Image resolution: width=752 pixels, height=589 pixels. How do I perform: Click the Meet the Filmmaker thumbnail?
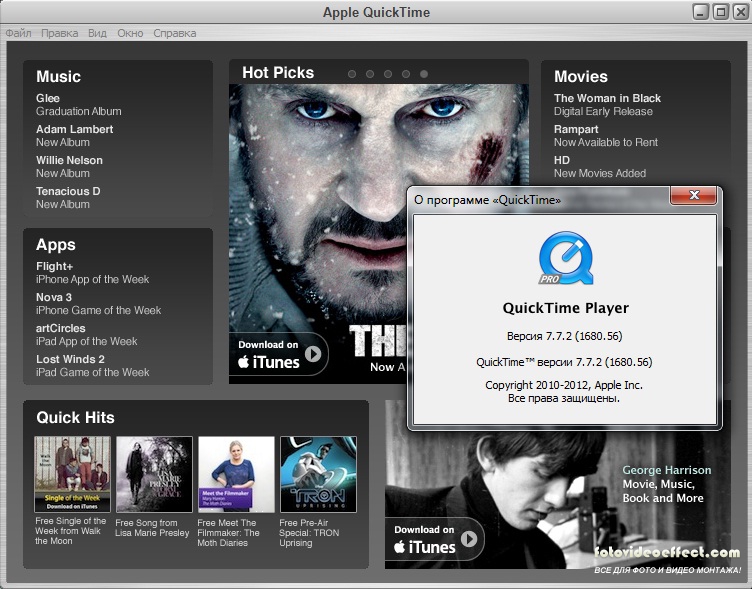point(236,474)
